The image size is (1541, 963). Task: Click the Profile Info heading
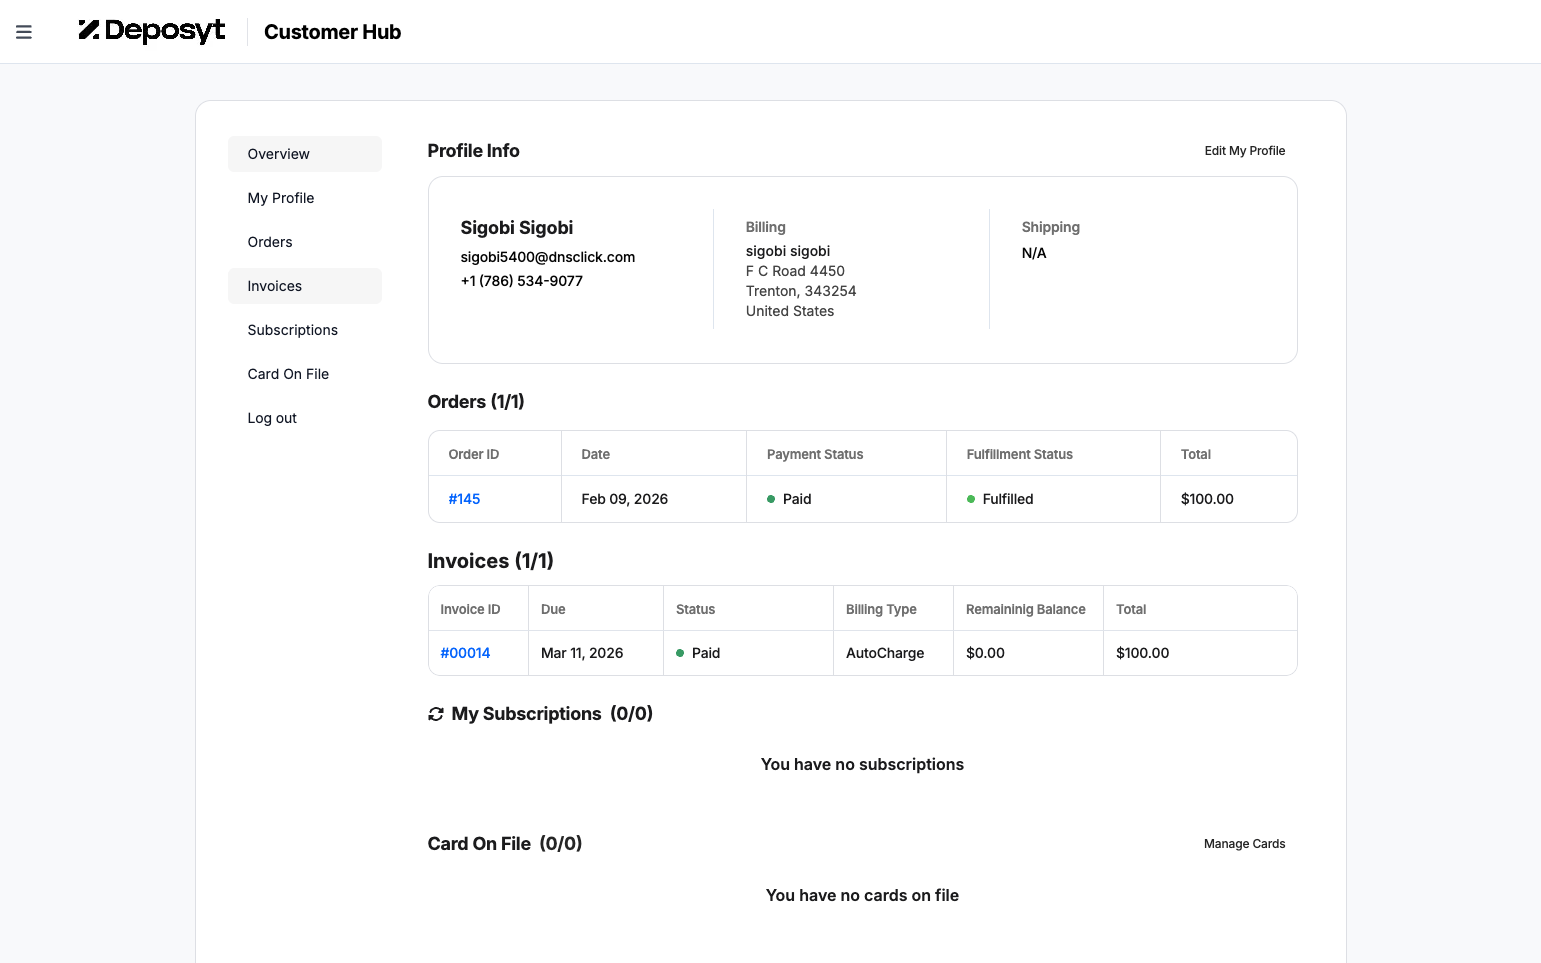(473, 151)
